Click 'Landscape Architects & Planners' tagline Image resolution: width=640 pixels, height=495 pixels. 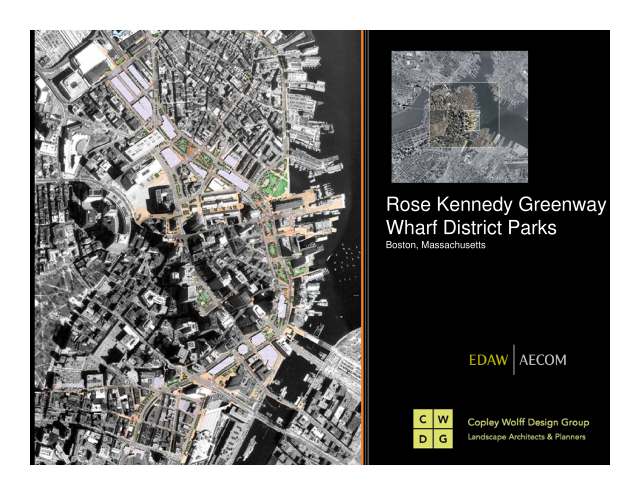coord(527,437)
